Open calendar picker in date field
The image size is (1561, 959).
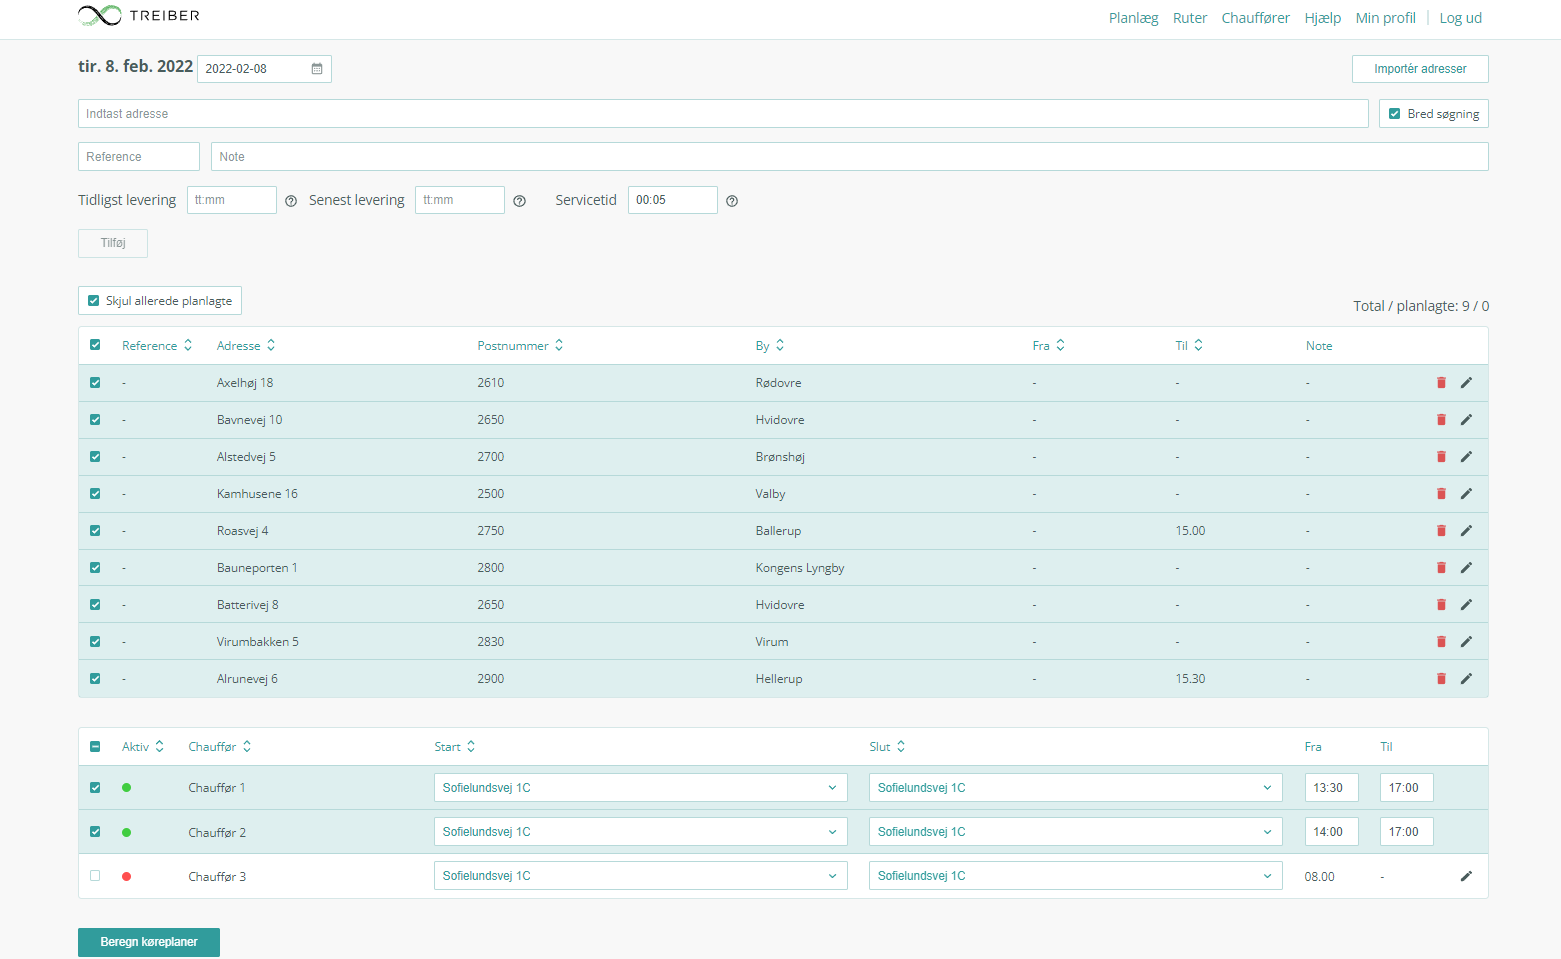click(x=317, y=69)
